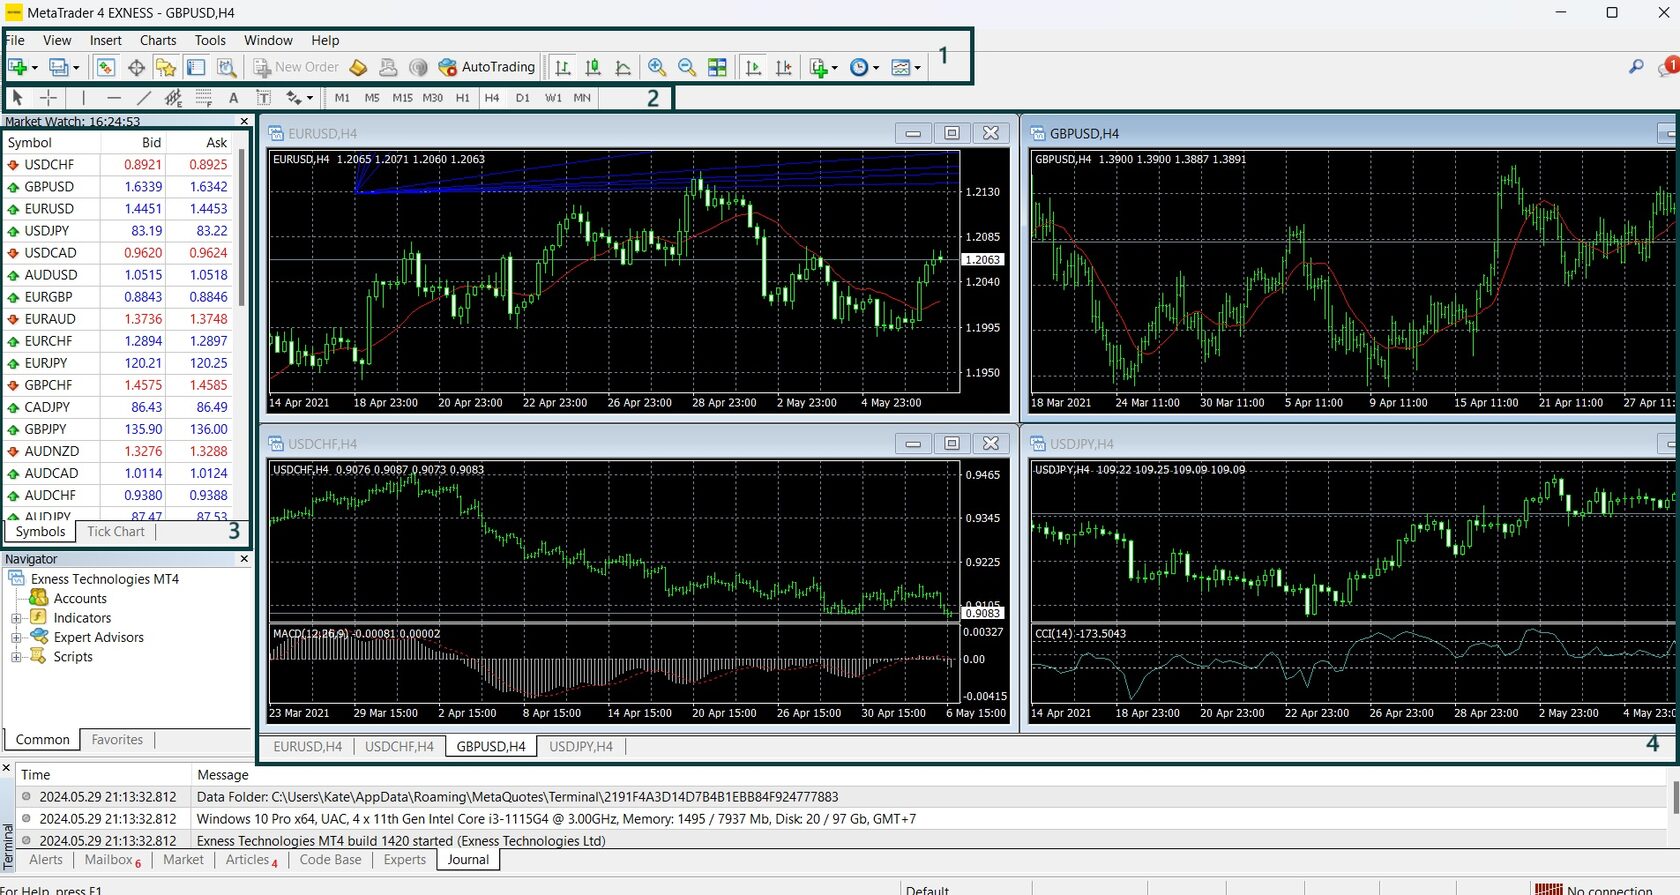Select the GBPUSD row in Market Watch
Screen dimensions: 1680x895
pos(50,187)
